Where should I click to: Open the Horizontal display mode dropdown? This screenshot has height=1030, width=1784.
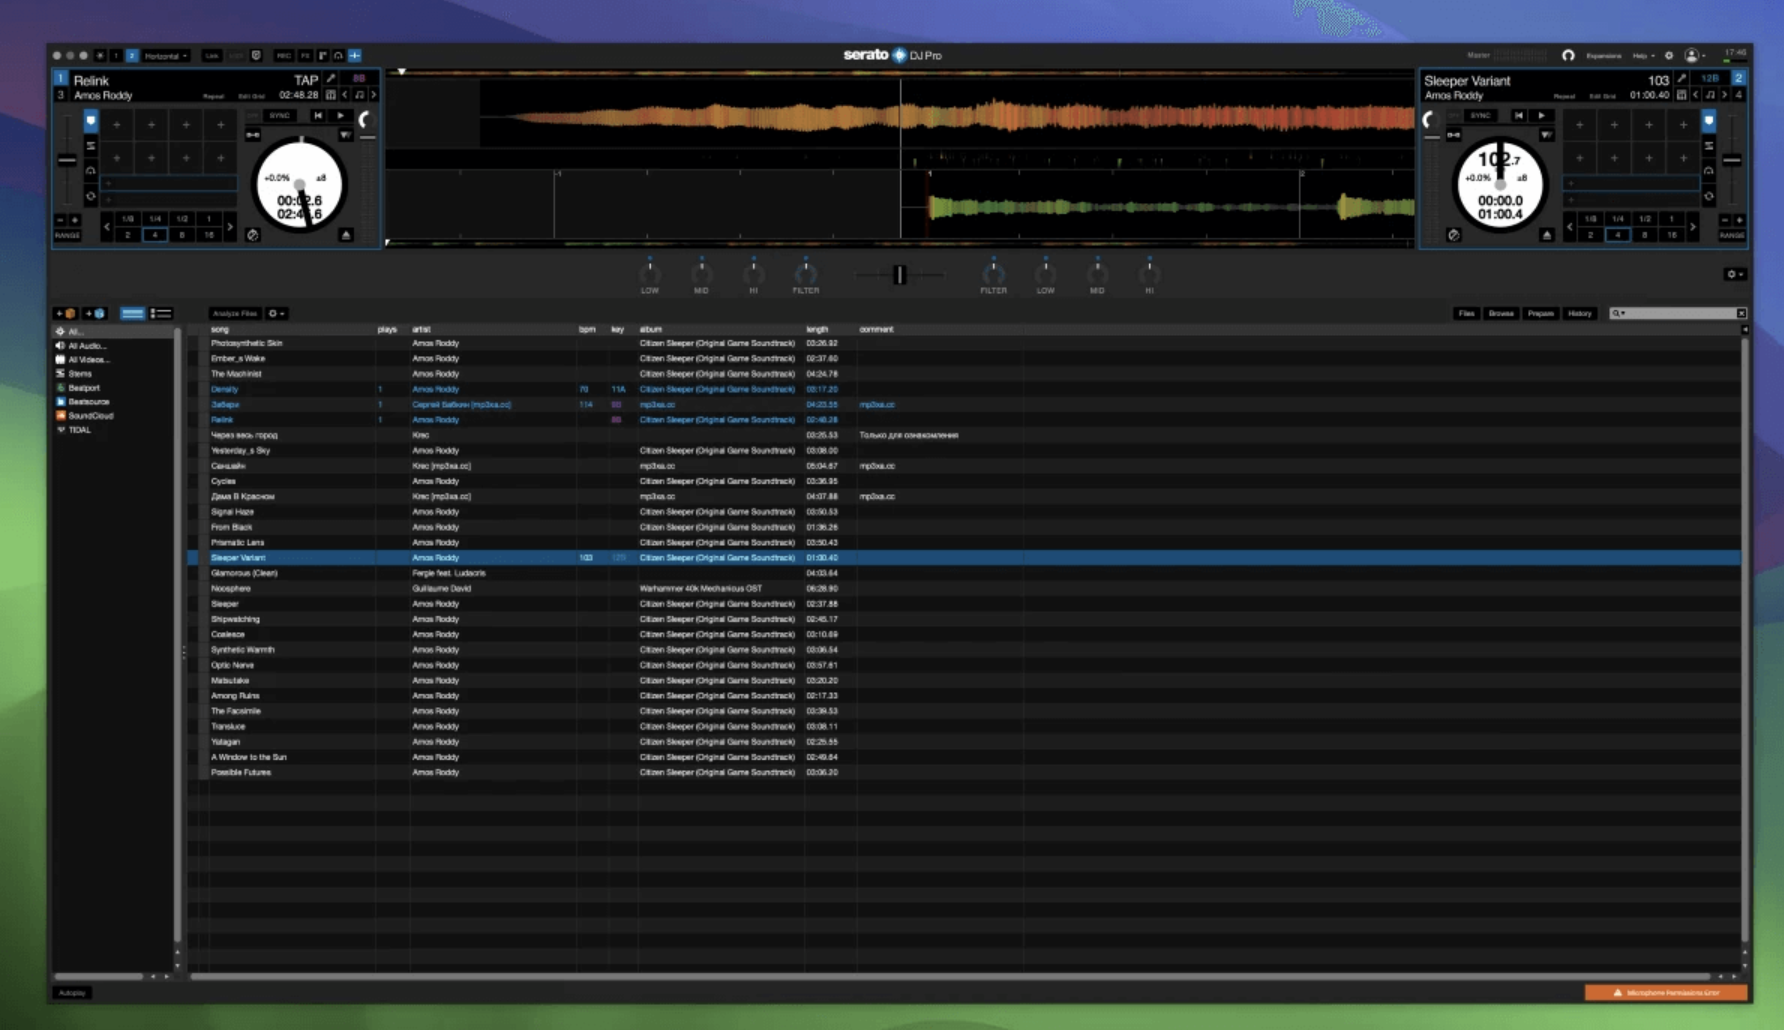pyautogui.click(x=165, y=56)
